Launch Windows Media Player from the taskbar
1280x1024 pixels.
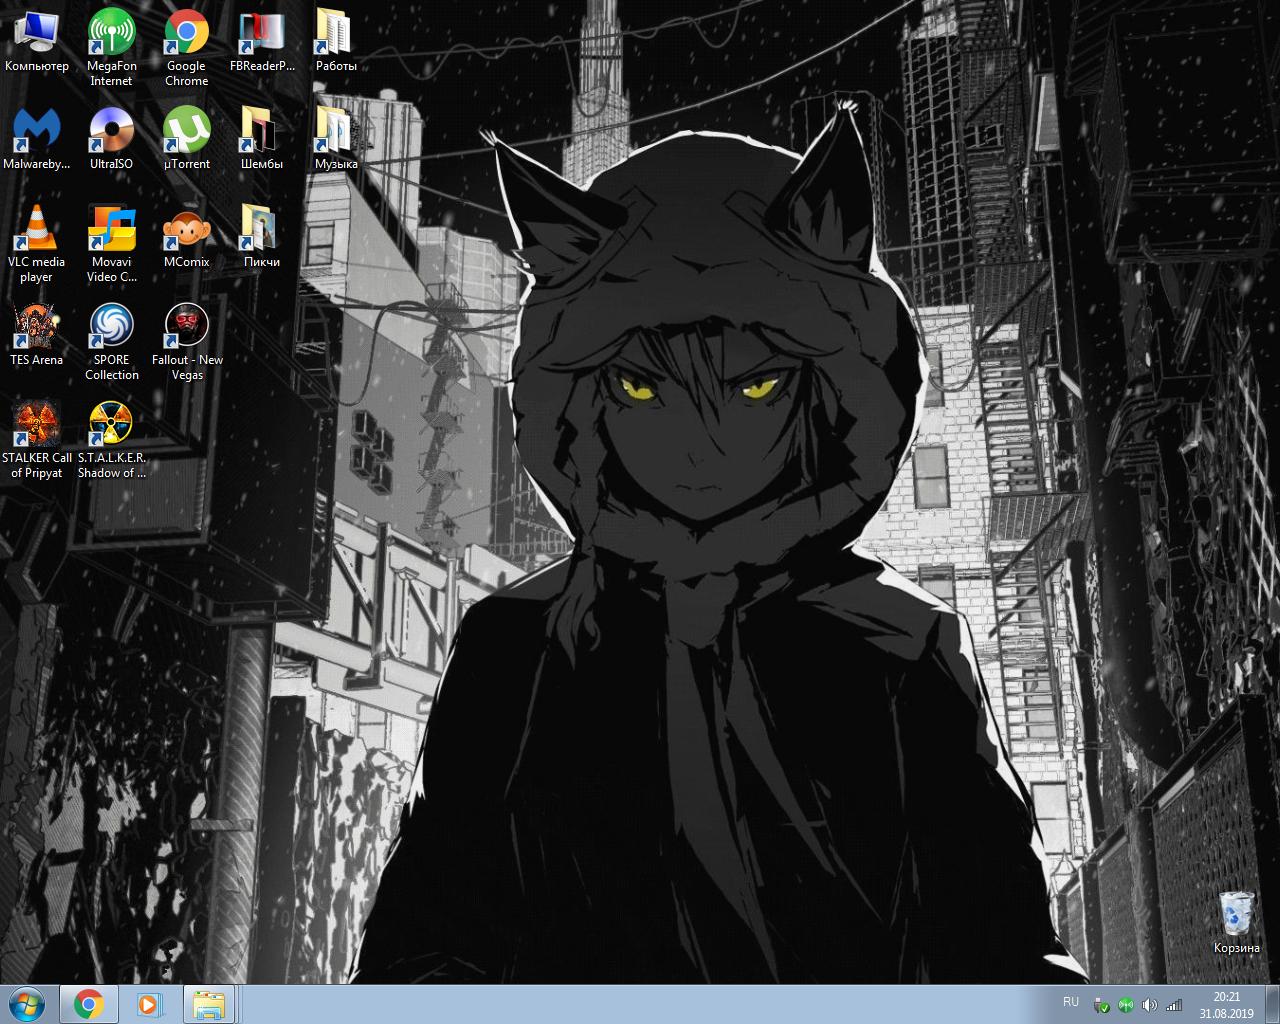149,1004
